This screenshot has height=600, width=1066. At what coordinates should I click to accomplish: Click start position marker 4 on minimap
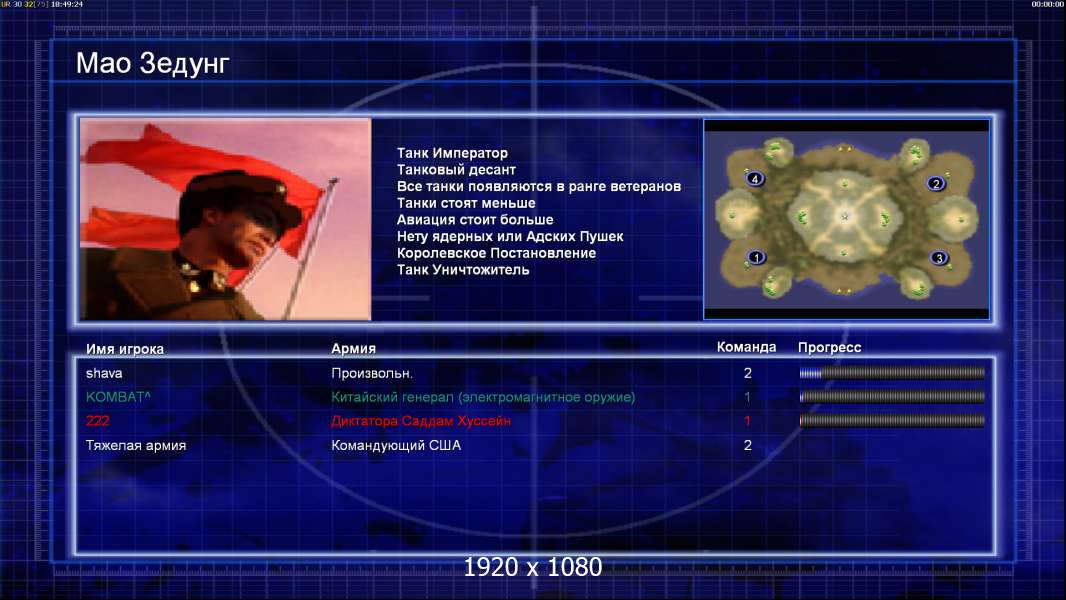(755, 179)
